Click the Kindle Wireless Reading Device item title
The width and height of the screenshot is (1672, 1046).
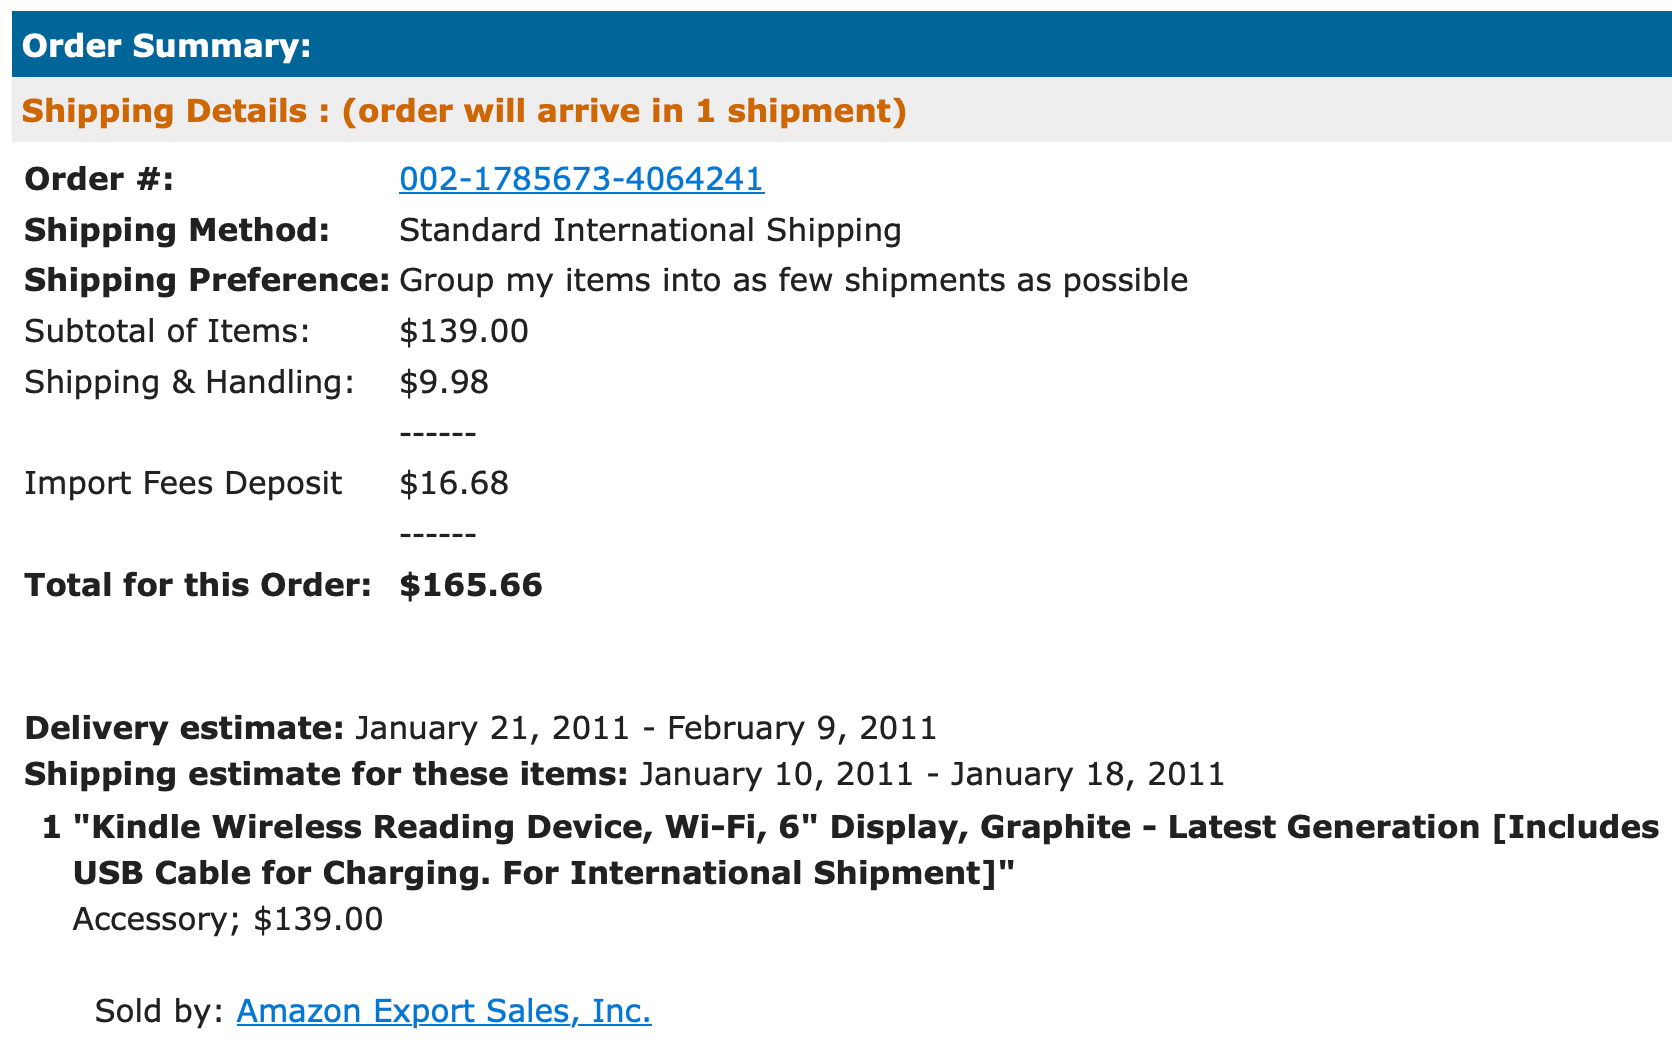(866, 850)
